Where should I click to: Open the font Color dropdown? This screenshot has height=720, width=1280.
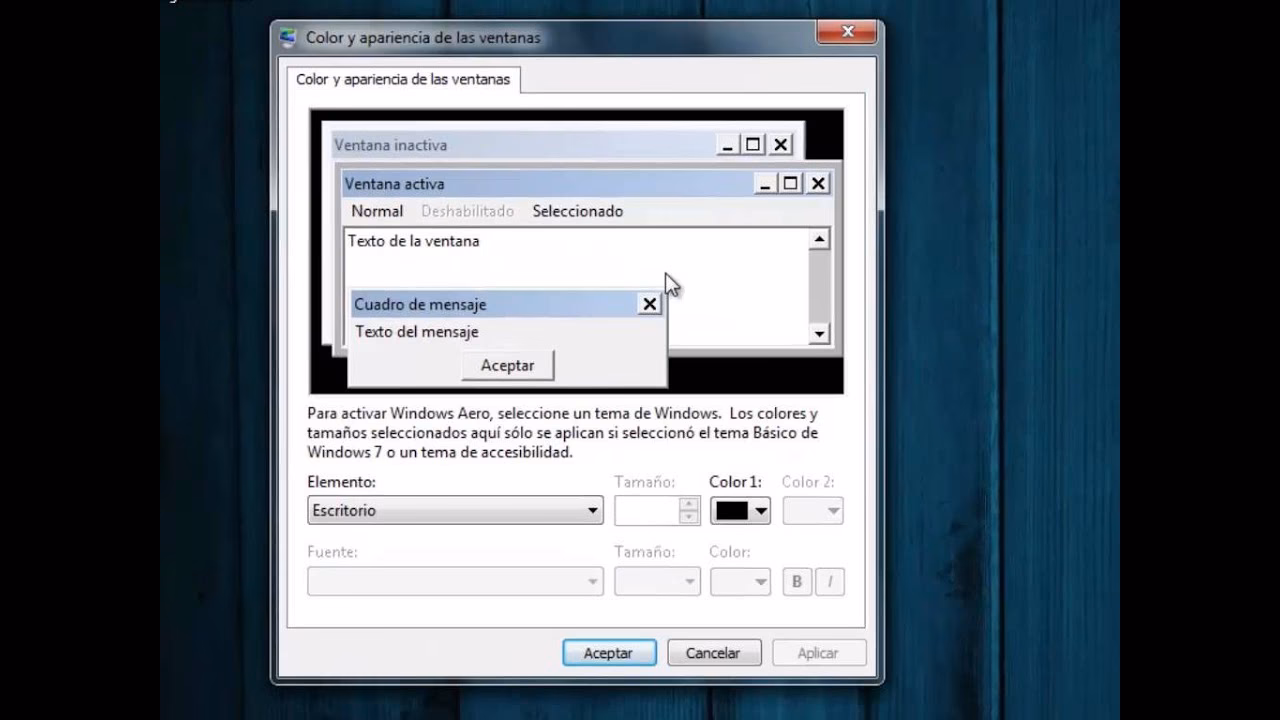pos(740,581)
